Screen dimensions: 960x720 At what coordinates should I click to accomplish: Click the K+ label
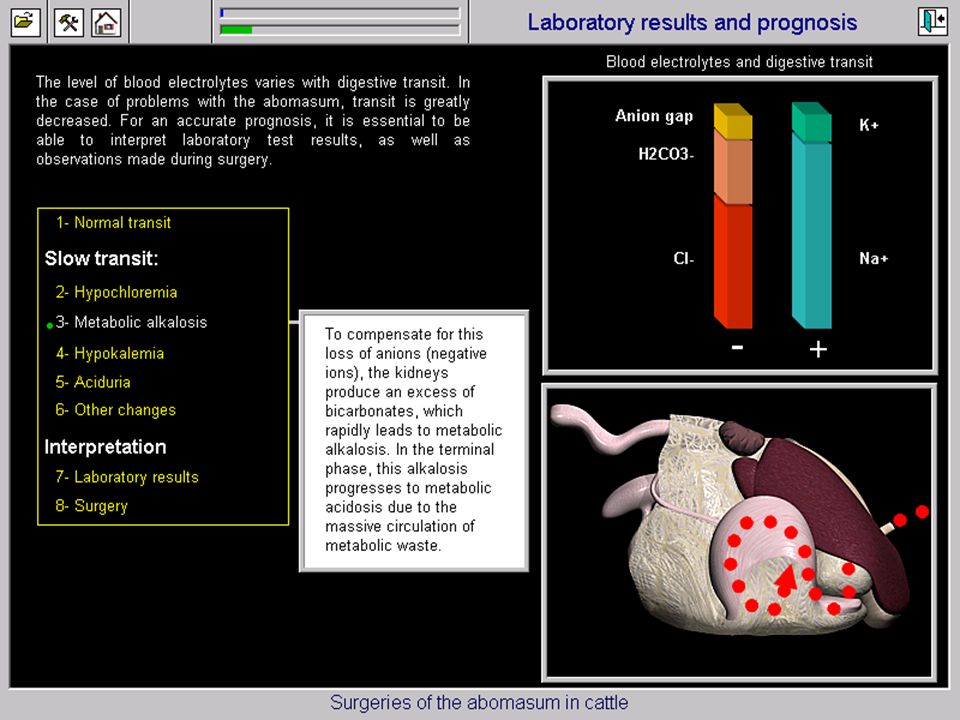869,126
